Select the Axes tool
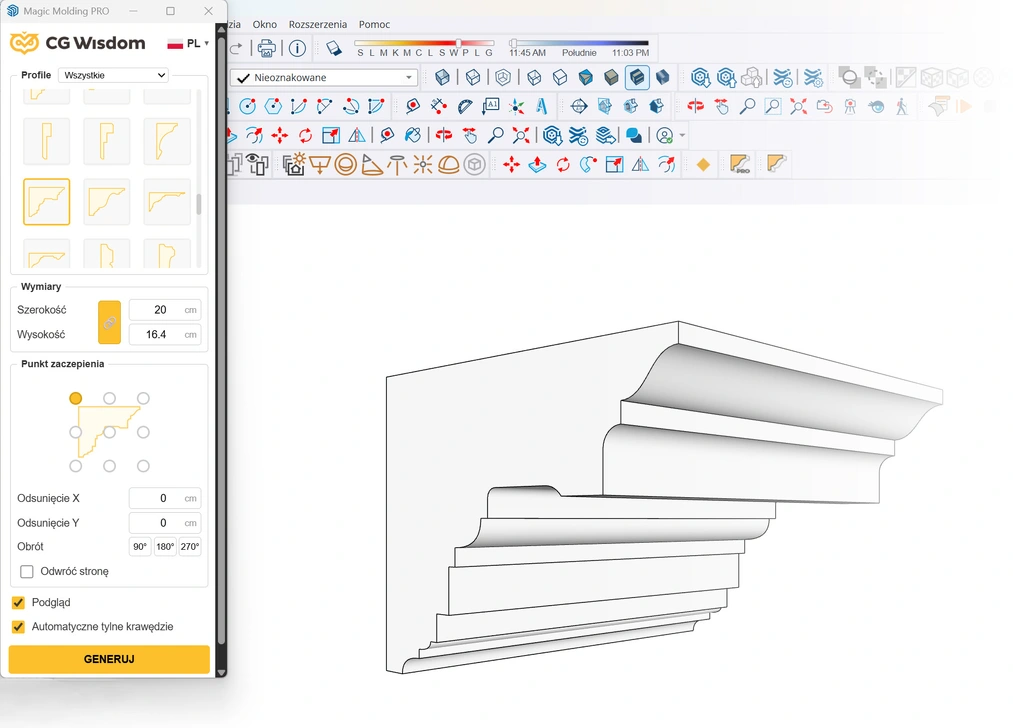The height and width of the screenshot is (728, 1013). click(x=516, y=106)
